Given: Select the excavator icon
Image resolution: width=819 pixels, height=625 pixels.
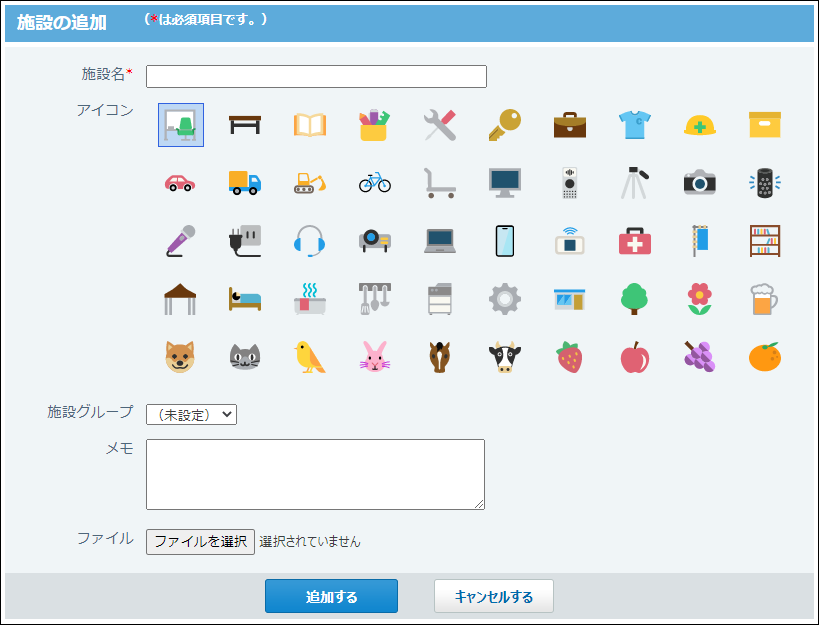Looking at the screenshot, I should pyautogui.click(x=310, y=183).
